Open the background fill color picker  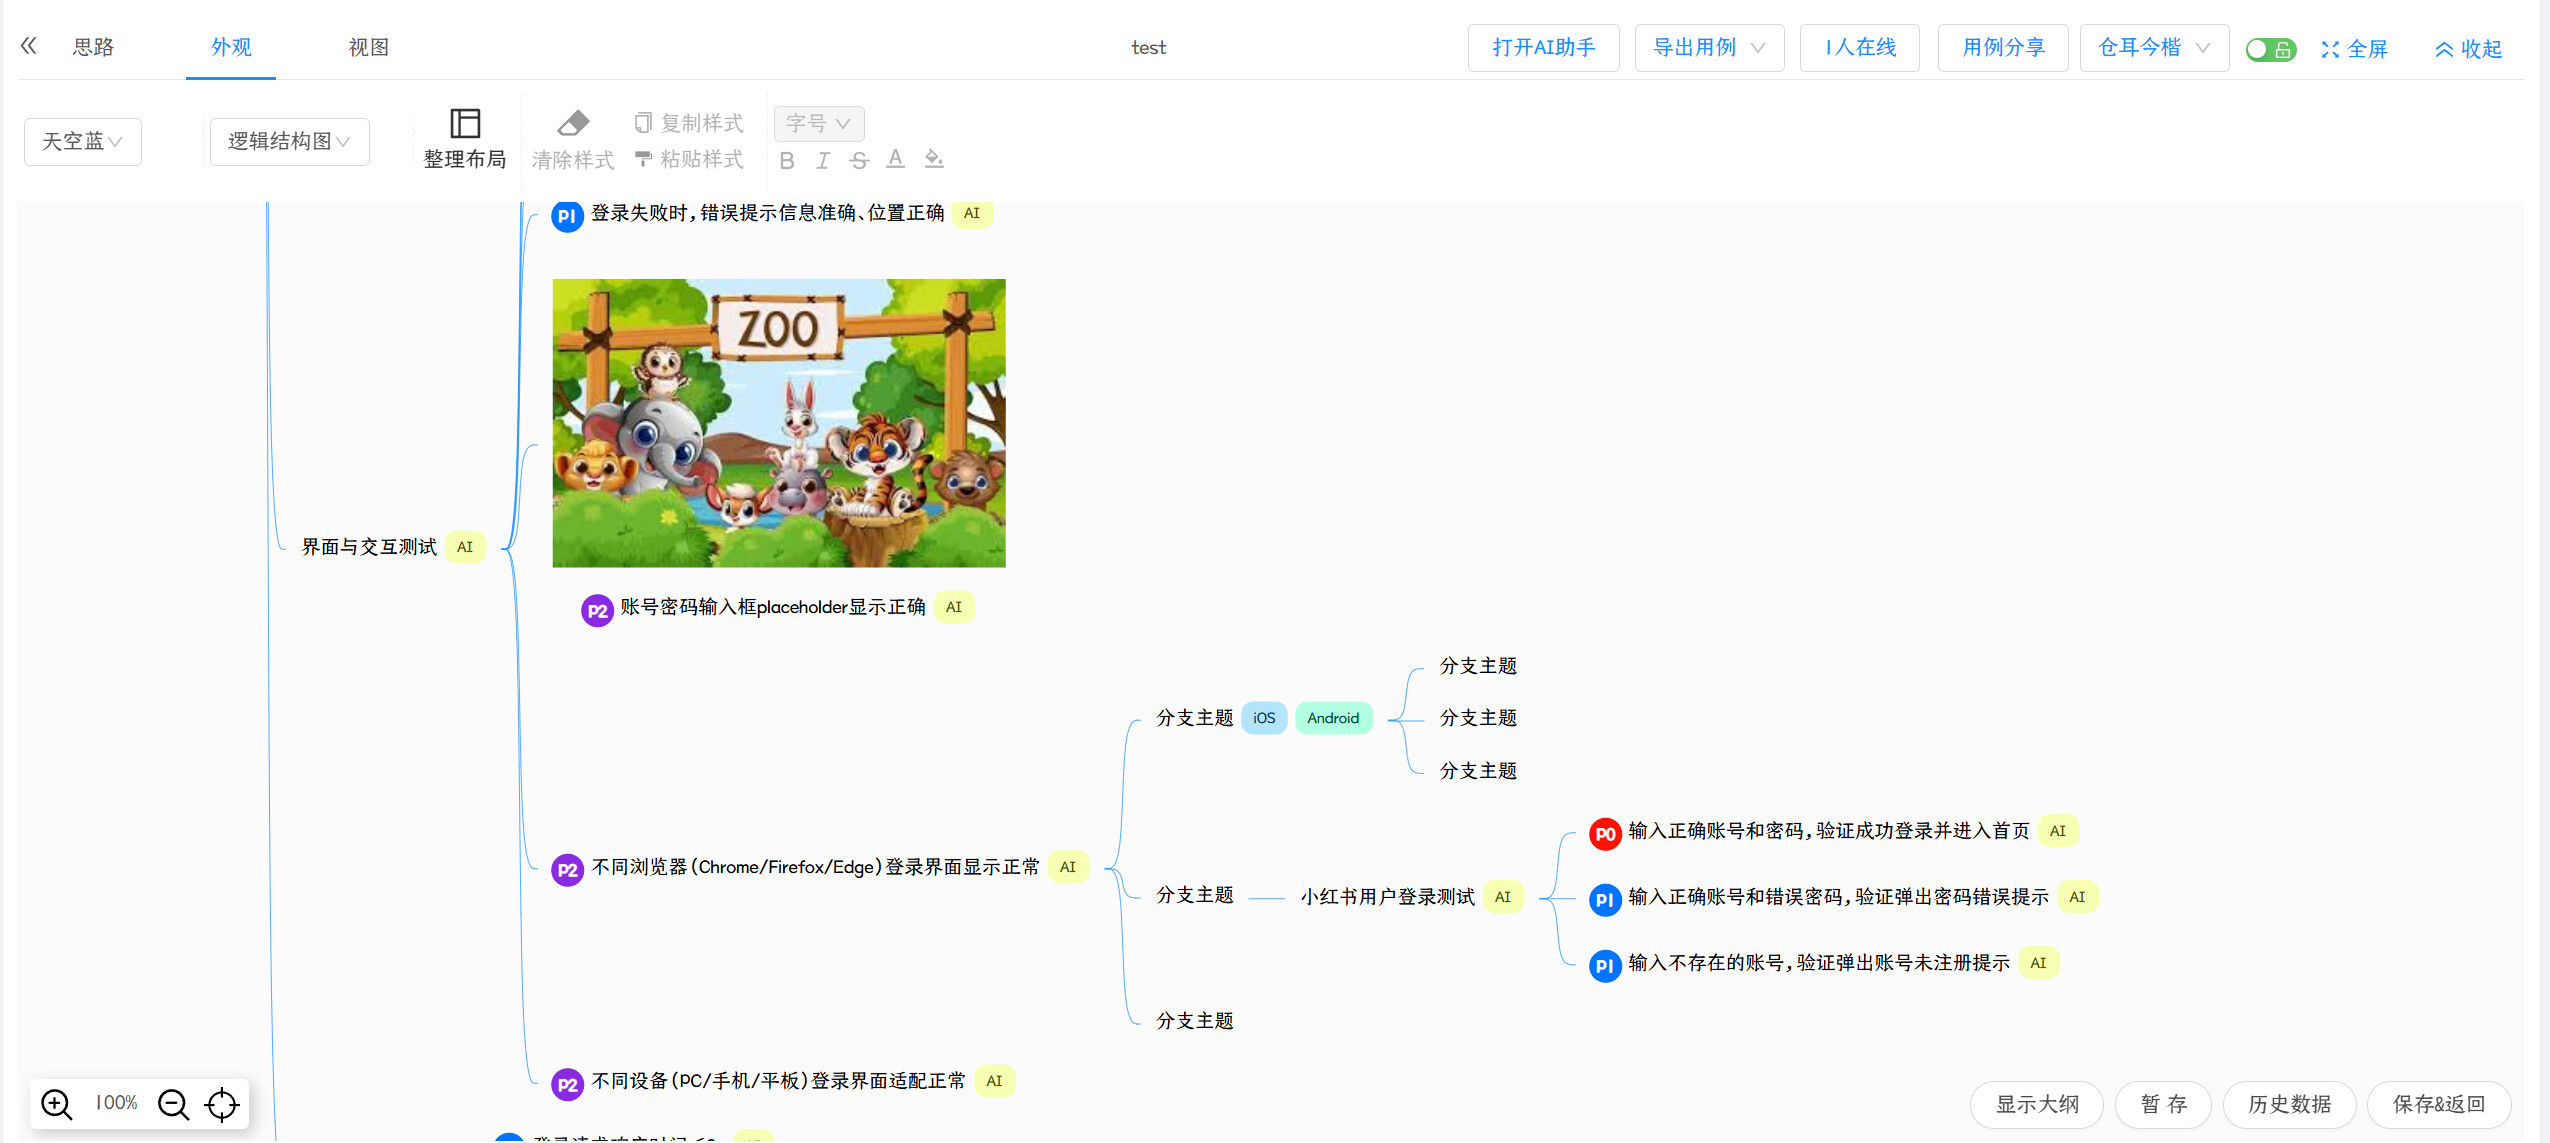tap(934, 159)
